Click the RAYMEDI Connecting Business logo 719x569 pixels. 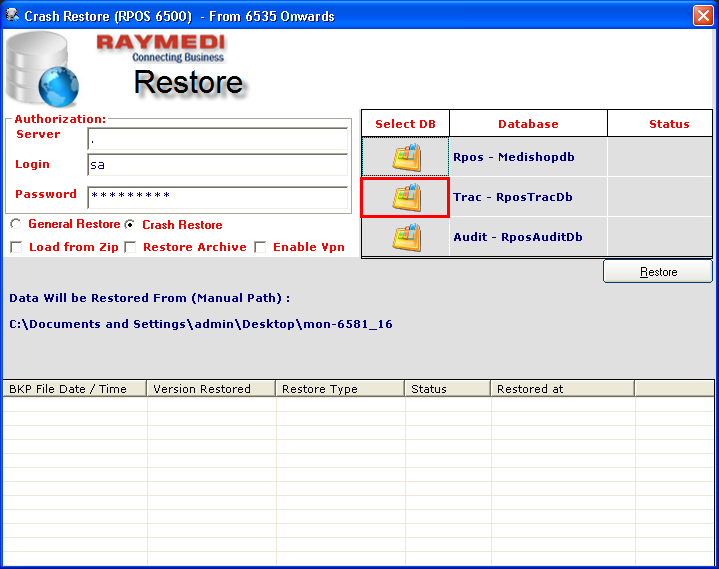click(x=161, y=48)
